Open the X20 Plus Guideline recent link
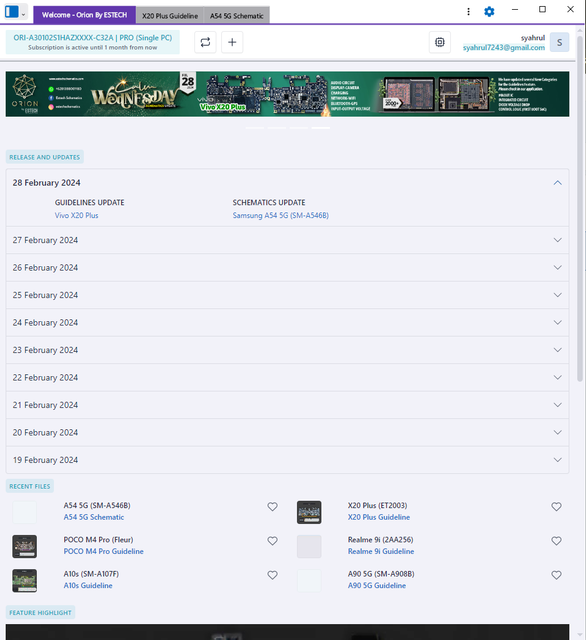Image resolution: width=586 pixels, height=640 pixels. pyautogui.click(x=379, y=517)
